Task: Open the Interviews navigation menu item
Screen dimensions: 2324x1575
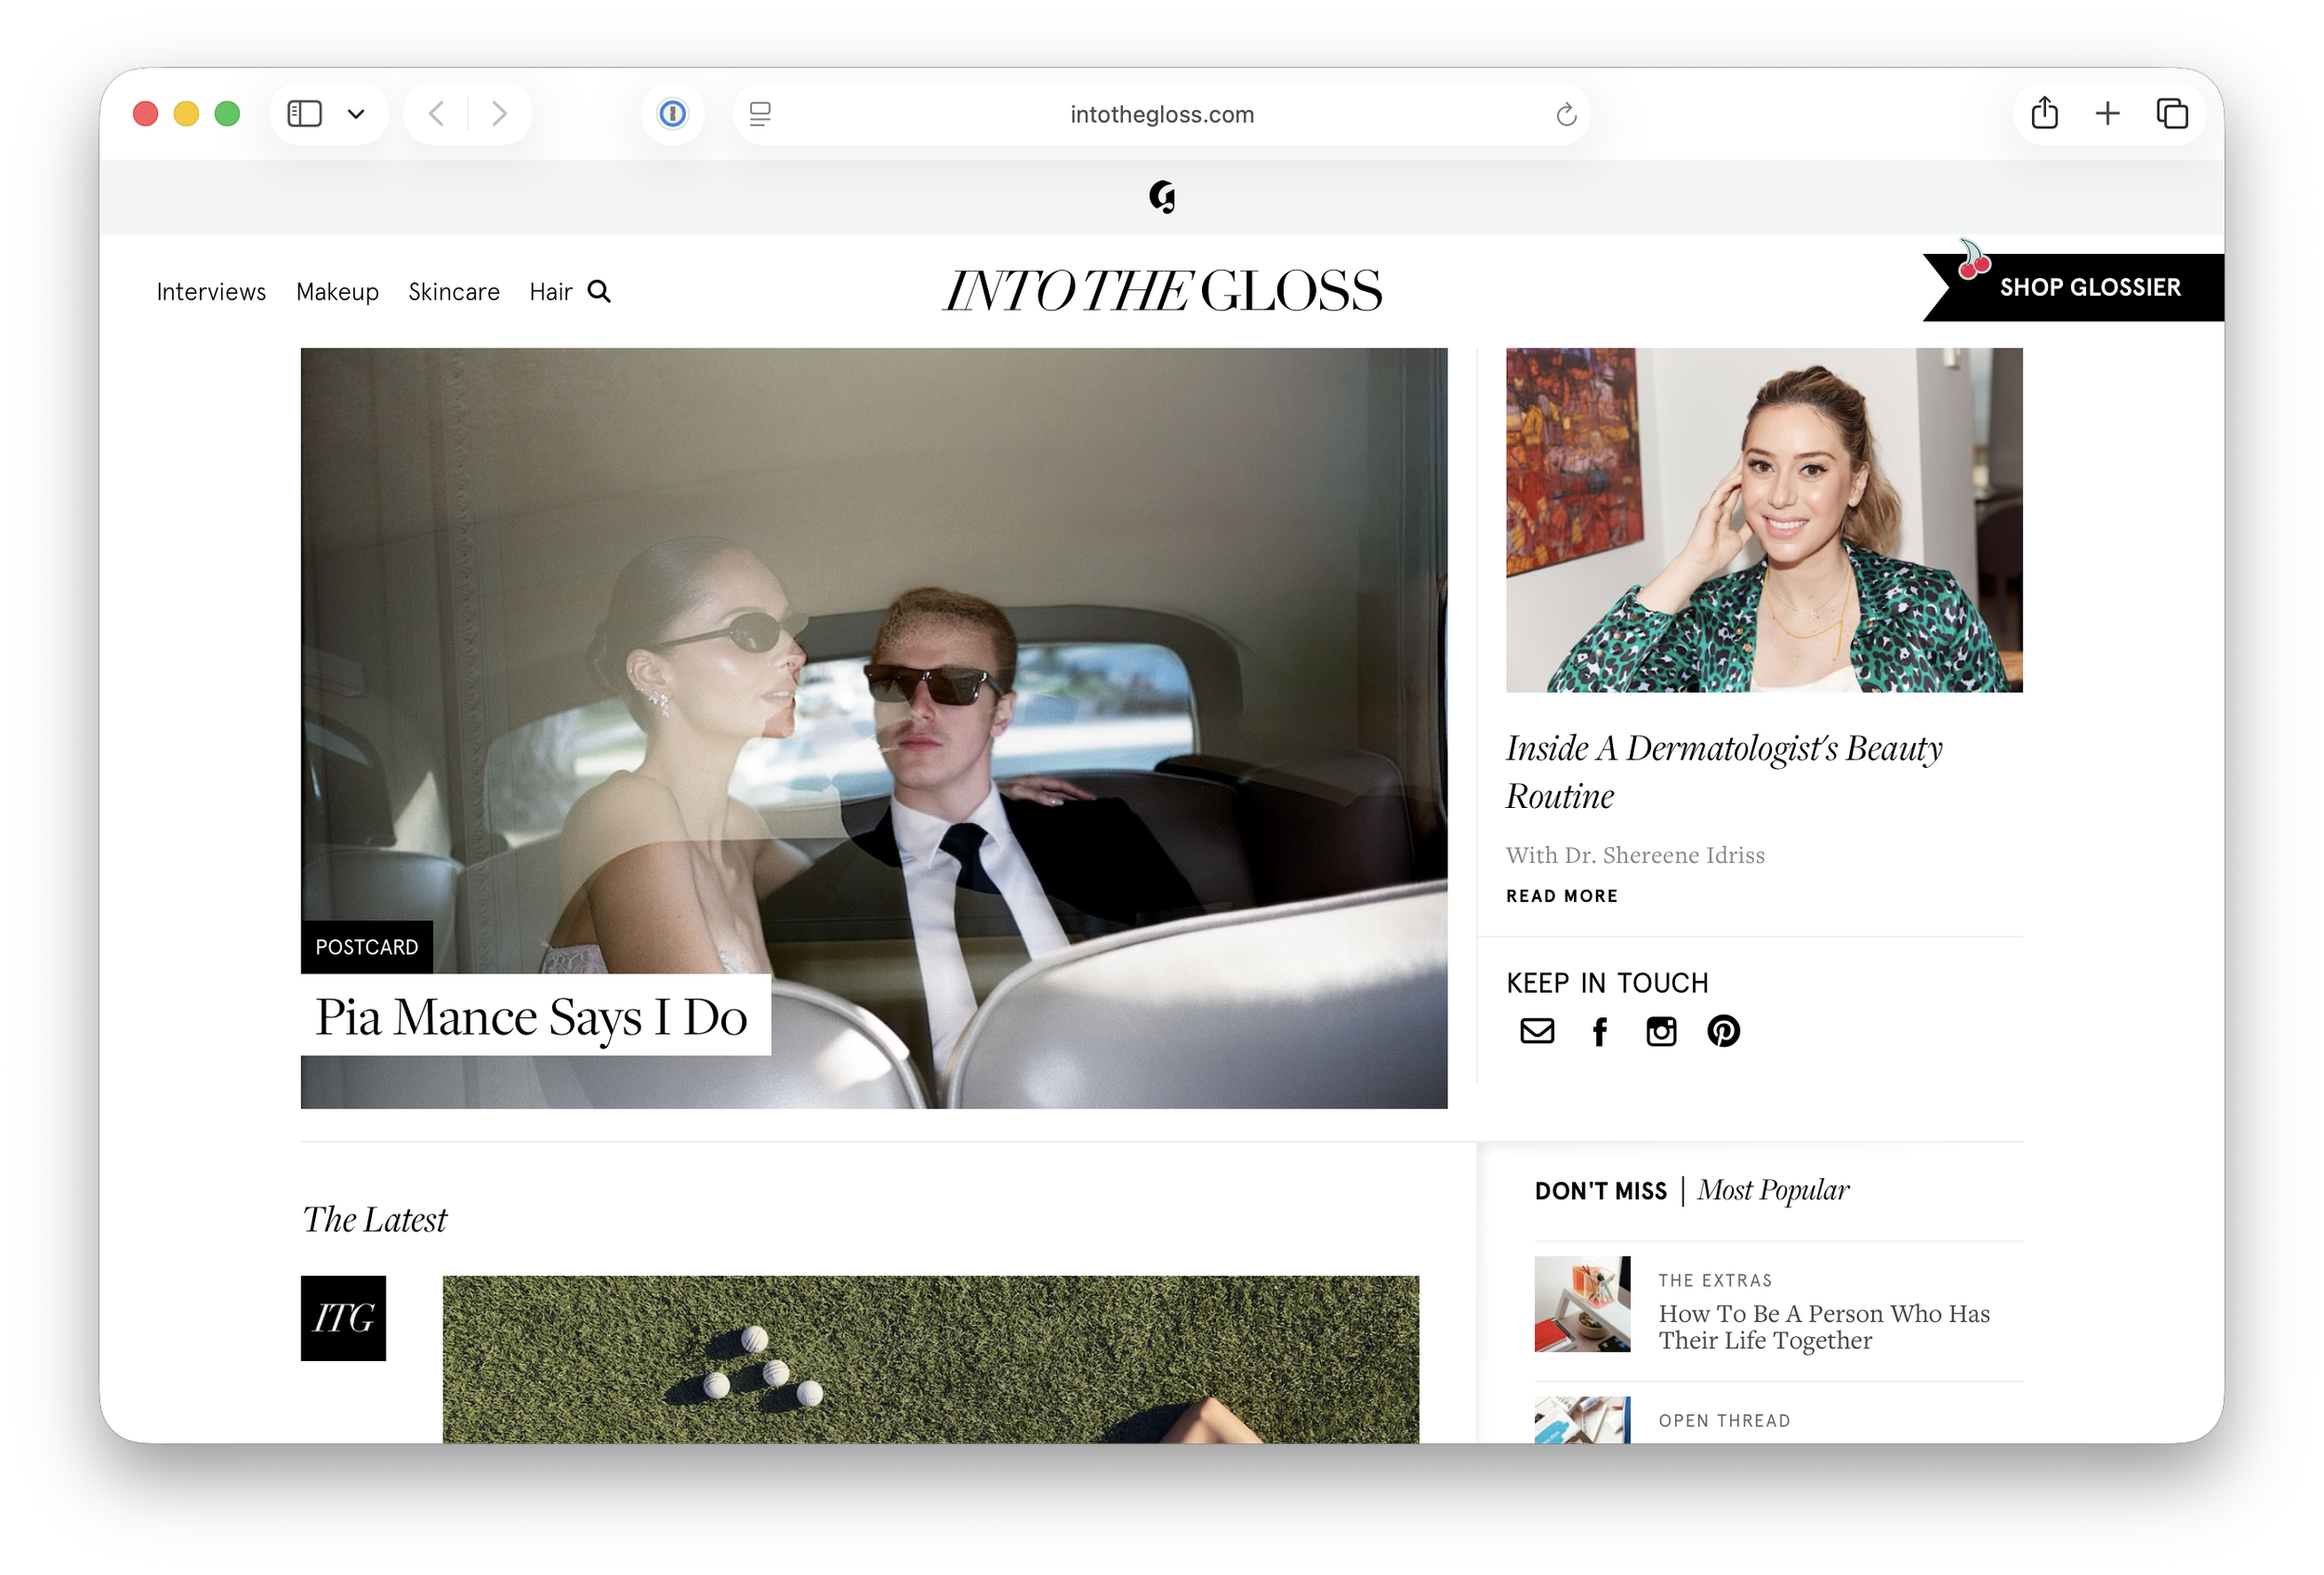Action: coord(211,292)
